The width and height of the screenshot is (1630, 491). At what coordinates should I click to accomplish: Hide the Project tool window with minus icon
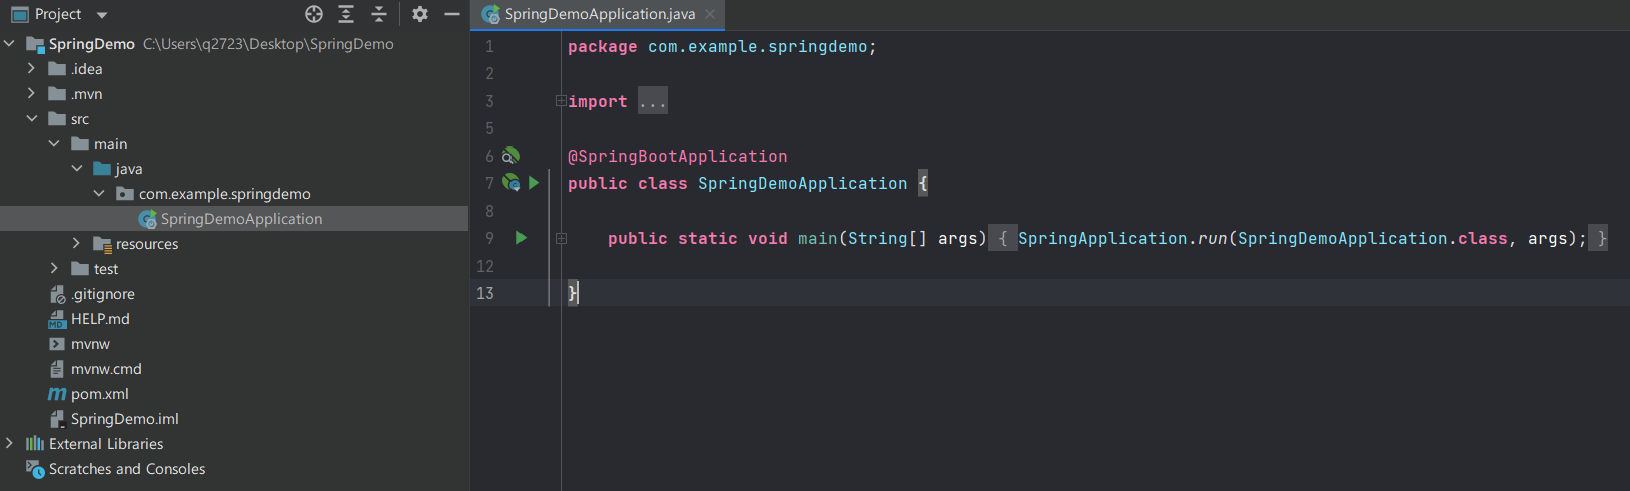click(x=452, y=14)
